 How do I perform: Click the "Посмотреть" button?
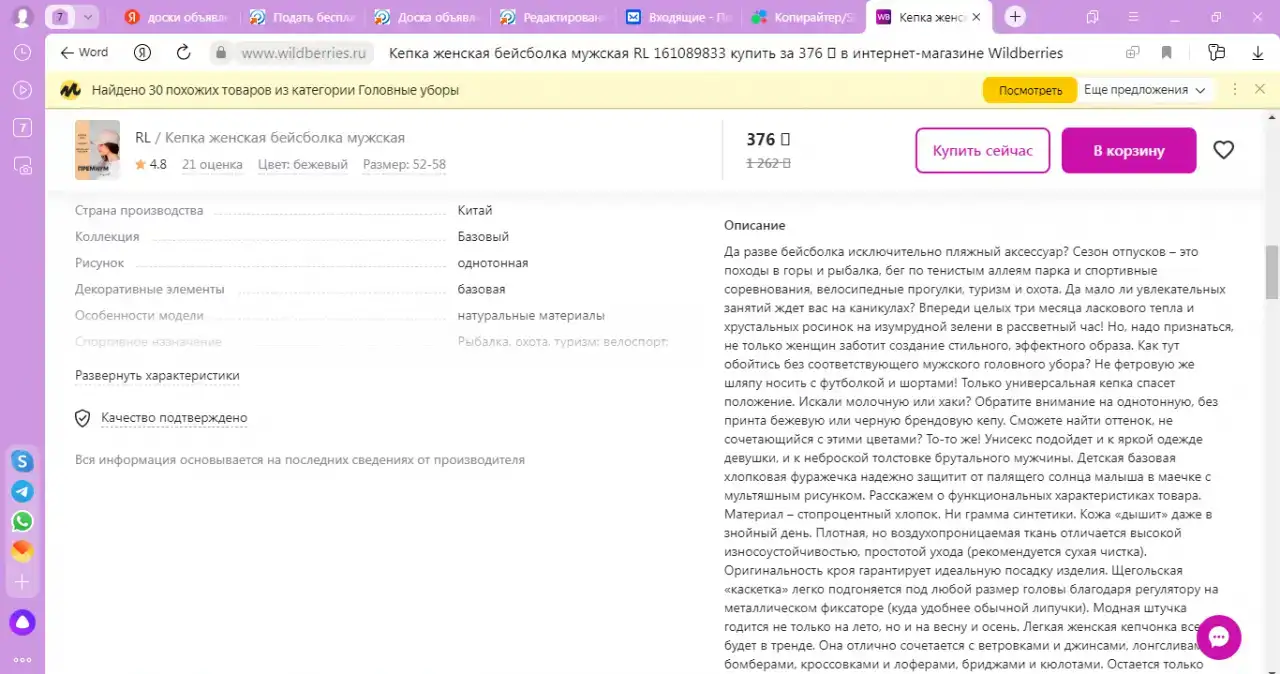pyautogui.click(x=1030, y=90)
